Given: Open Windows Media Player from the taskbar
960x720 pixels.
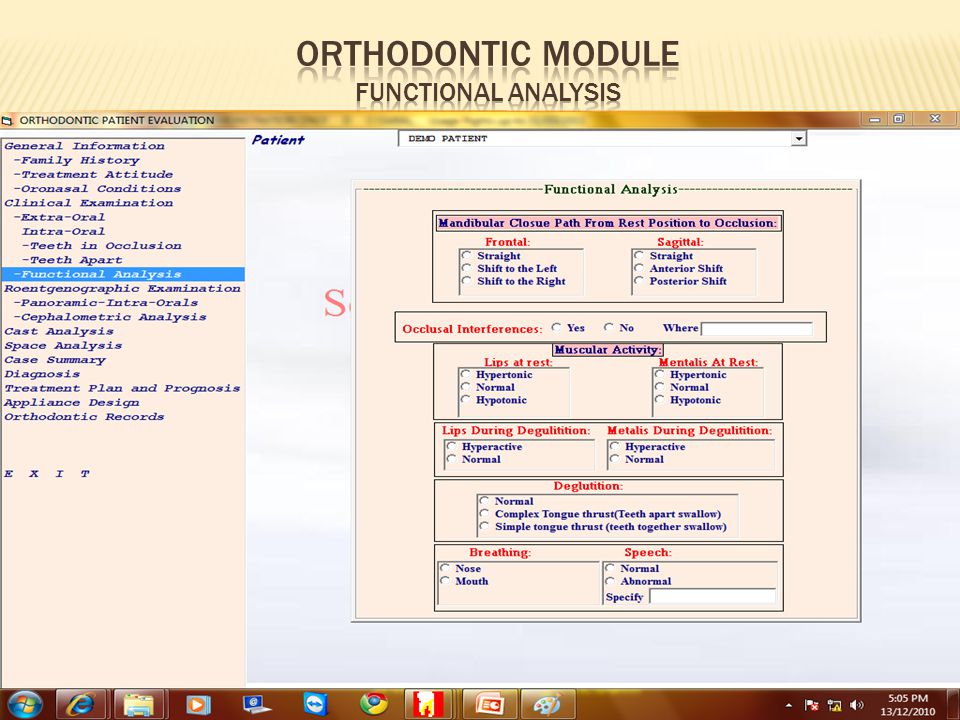Looking at the screenshot, I should [197, 704].
